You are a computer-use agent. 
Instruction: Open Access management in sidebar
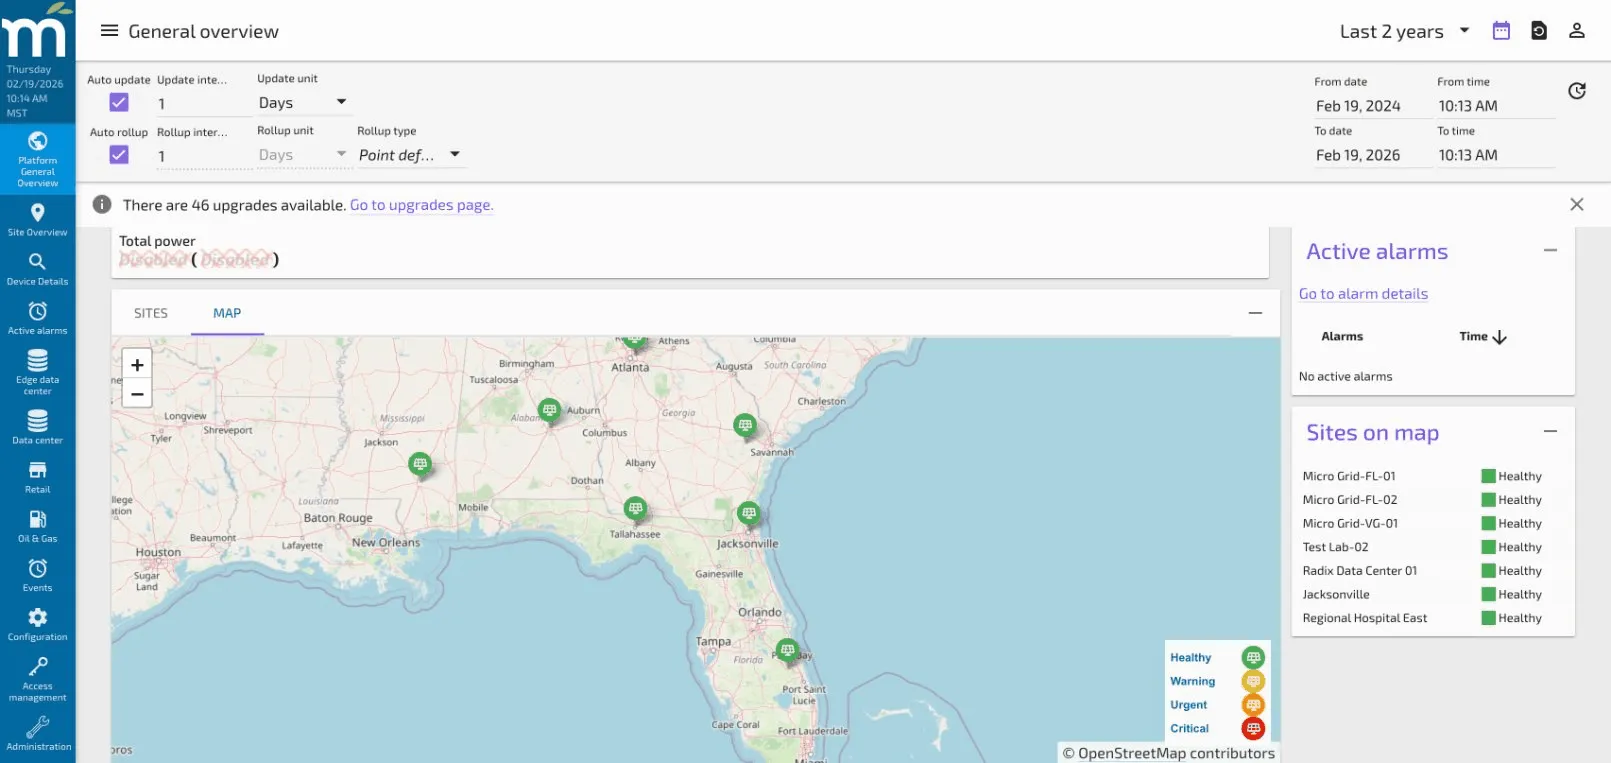coord(38,678)
